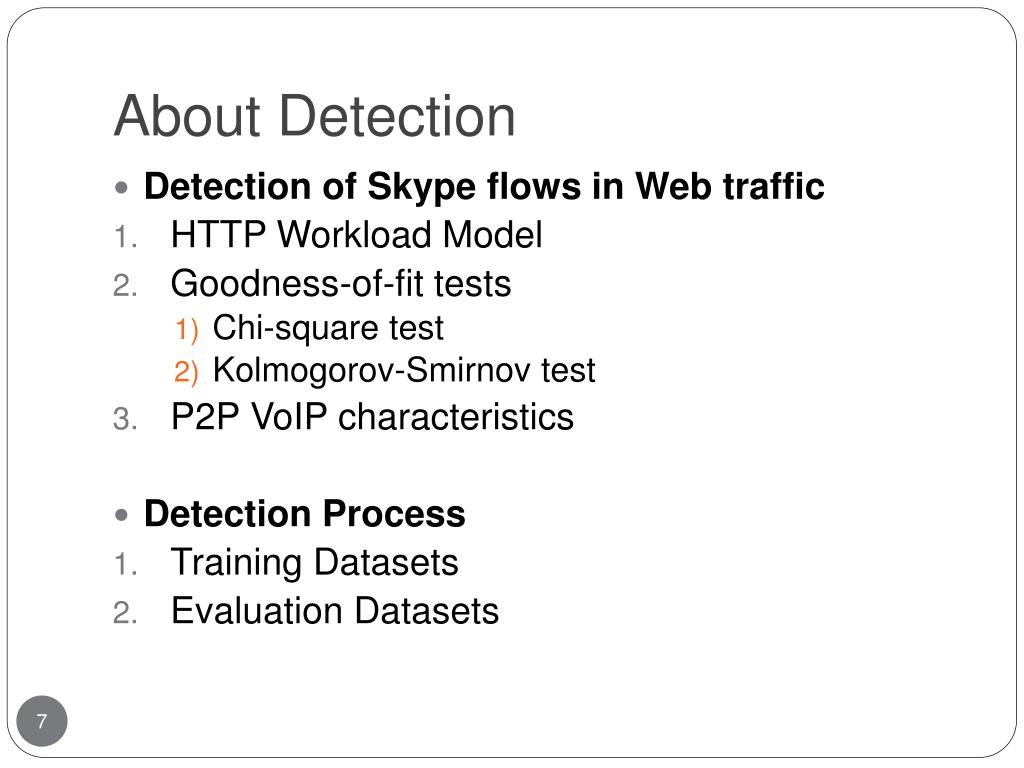Select the Chi-square test sub-item
This screenshot has height=768, width=1024.
[328, 328]
